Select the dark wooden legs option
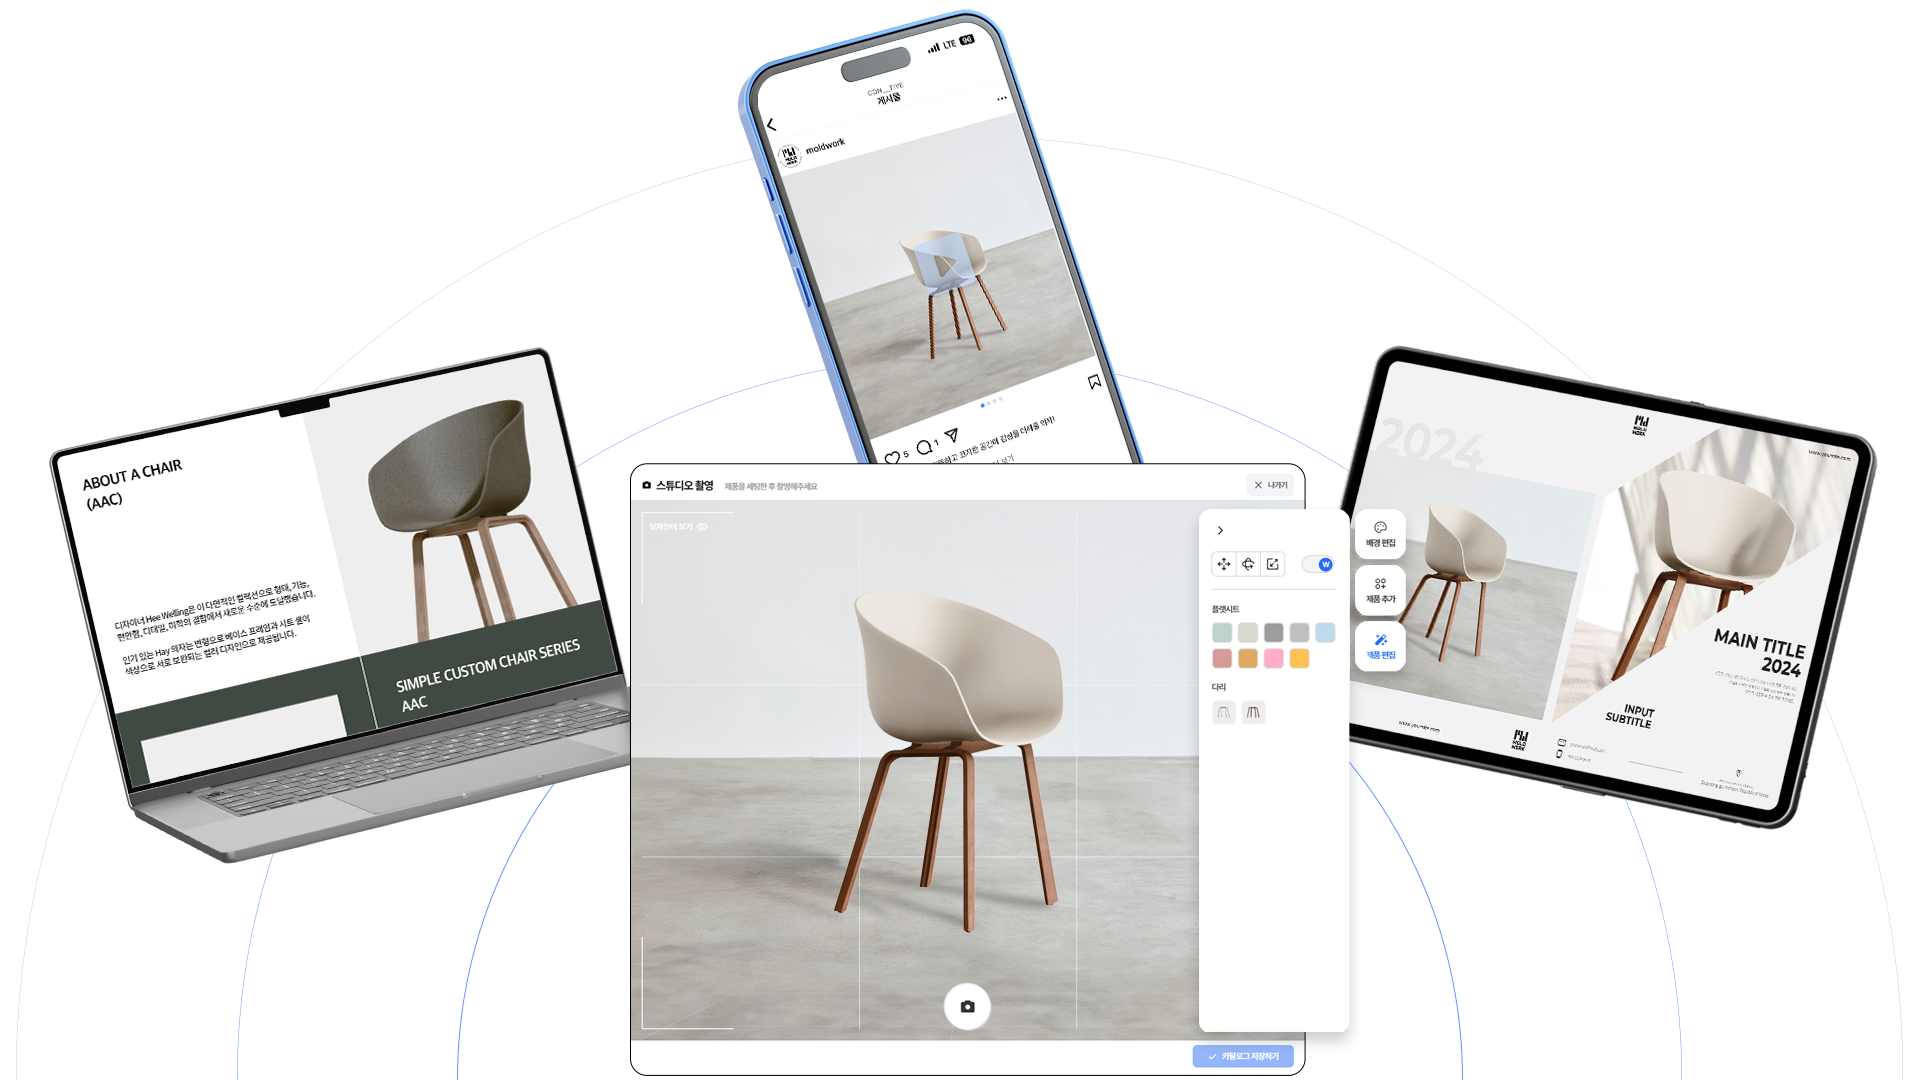This screenshot has height=1080, width=1920. pyautogui.click(x=1253, y=712)
